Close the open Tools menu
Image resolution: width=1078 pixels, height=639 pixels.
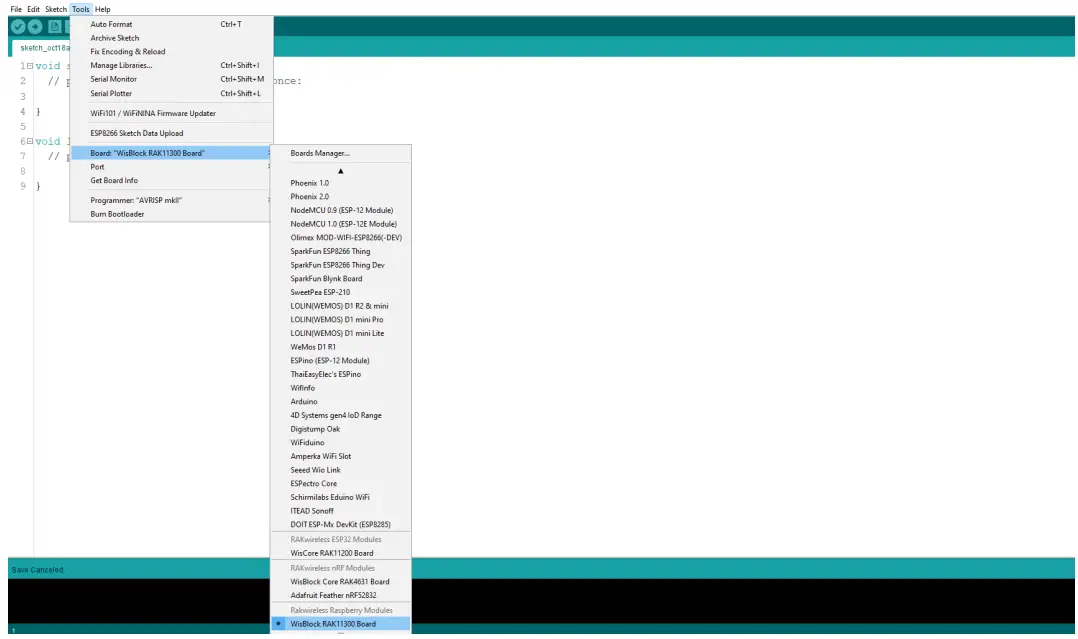coord(80,9)
